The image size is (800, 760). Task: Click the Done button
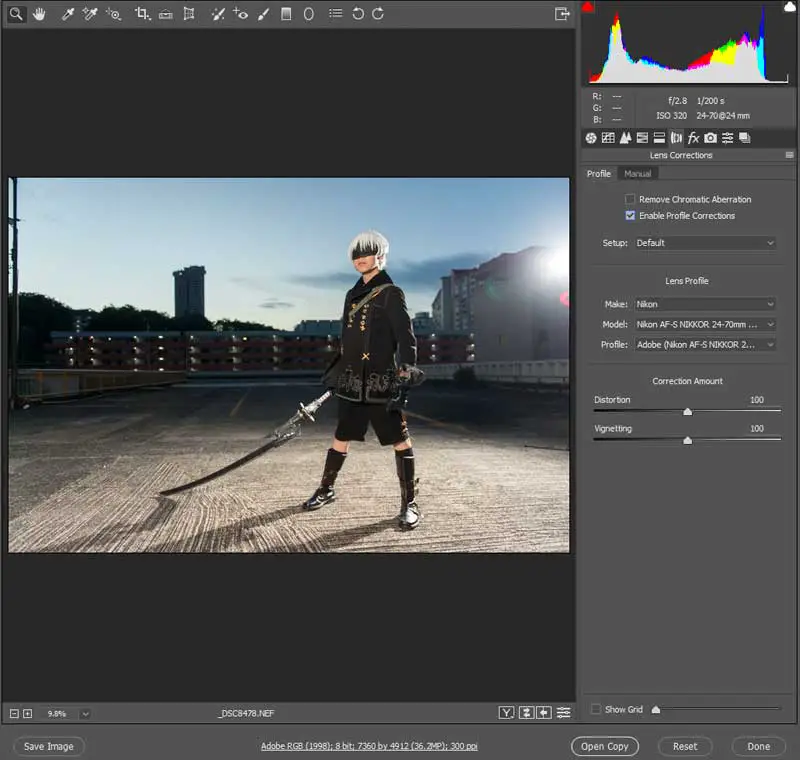(x=759, y=746)
